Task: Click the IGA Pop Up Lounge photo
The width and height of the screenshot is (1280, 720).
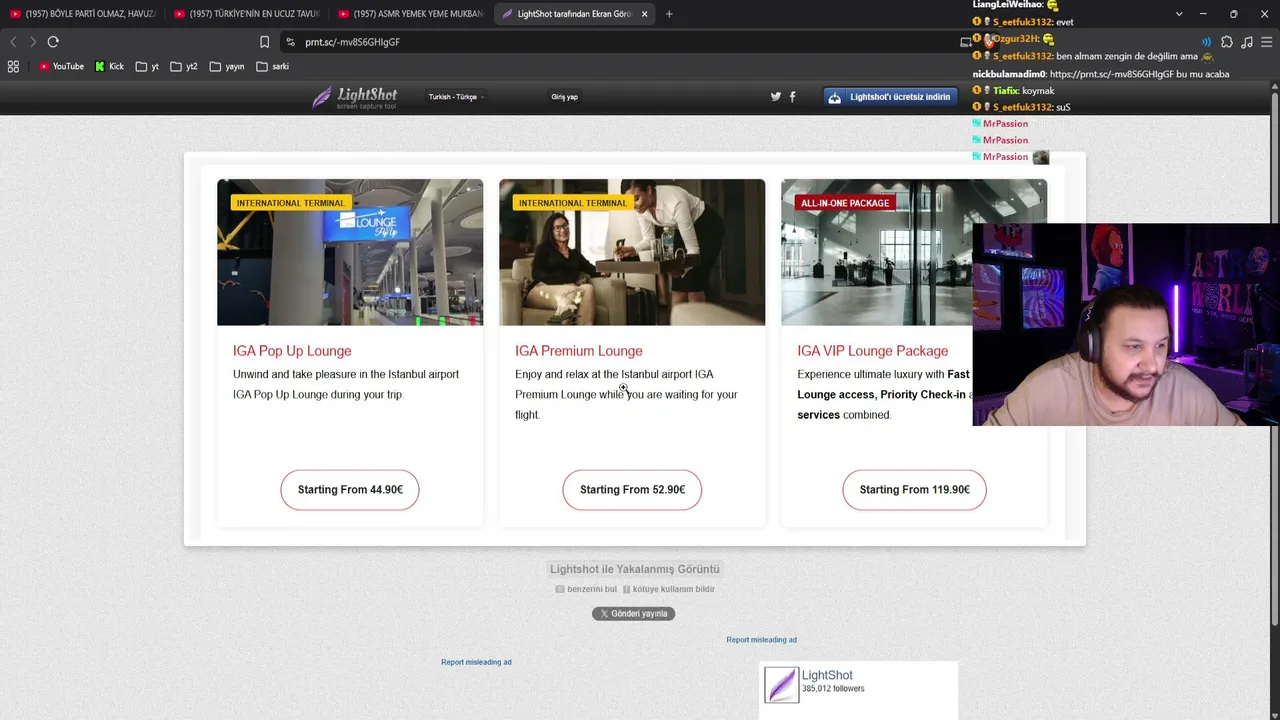Action: click(x=350, y=252)
